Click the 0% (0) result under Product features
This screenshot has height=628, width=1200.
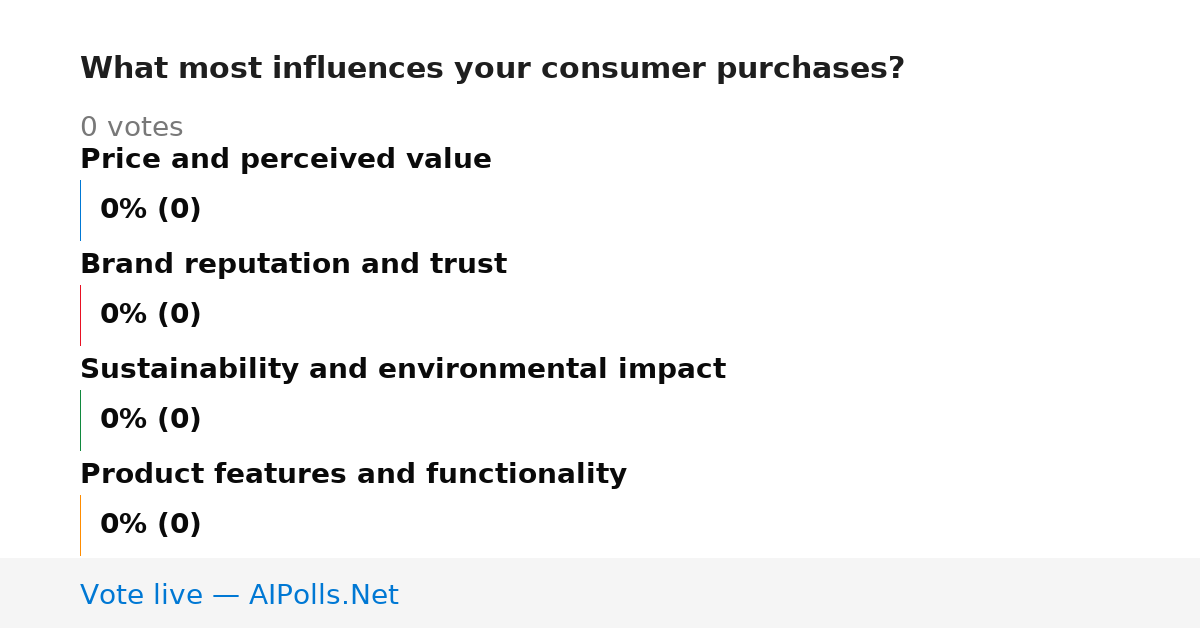150,525
